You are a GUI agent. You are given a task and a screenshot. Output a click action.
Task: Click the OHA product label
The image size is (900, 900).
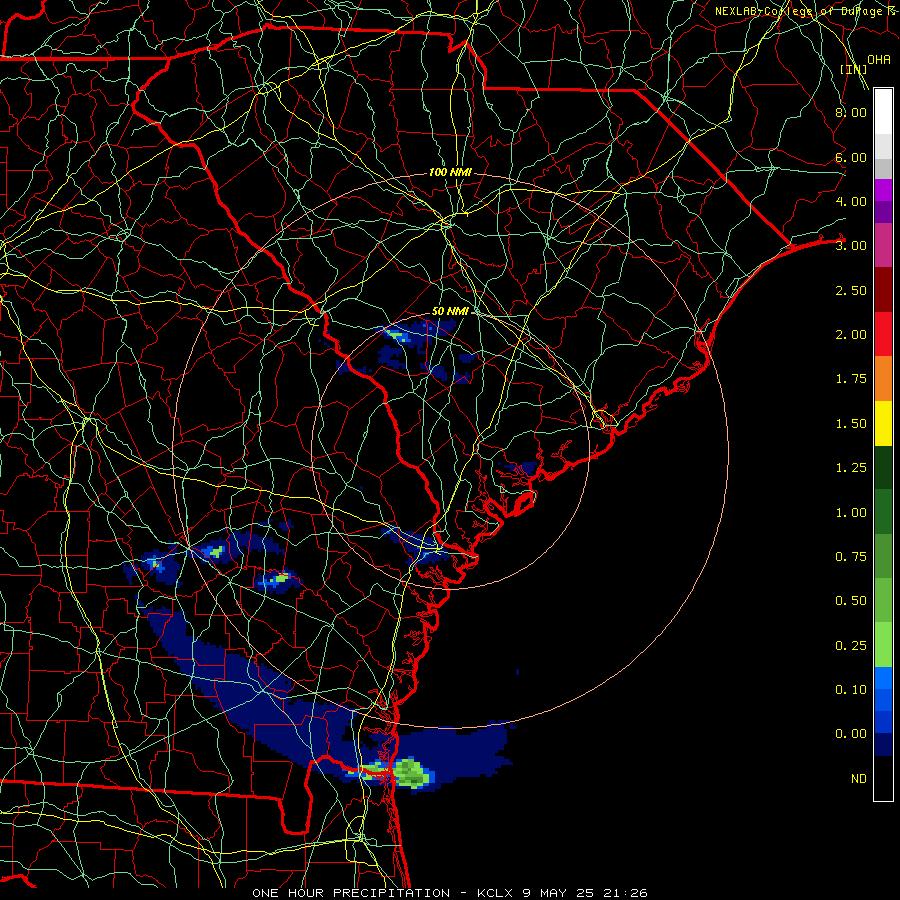click(879, 59)
